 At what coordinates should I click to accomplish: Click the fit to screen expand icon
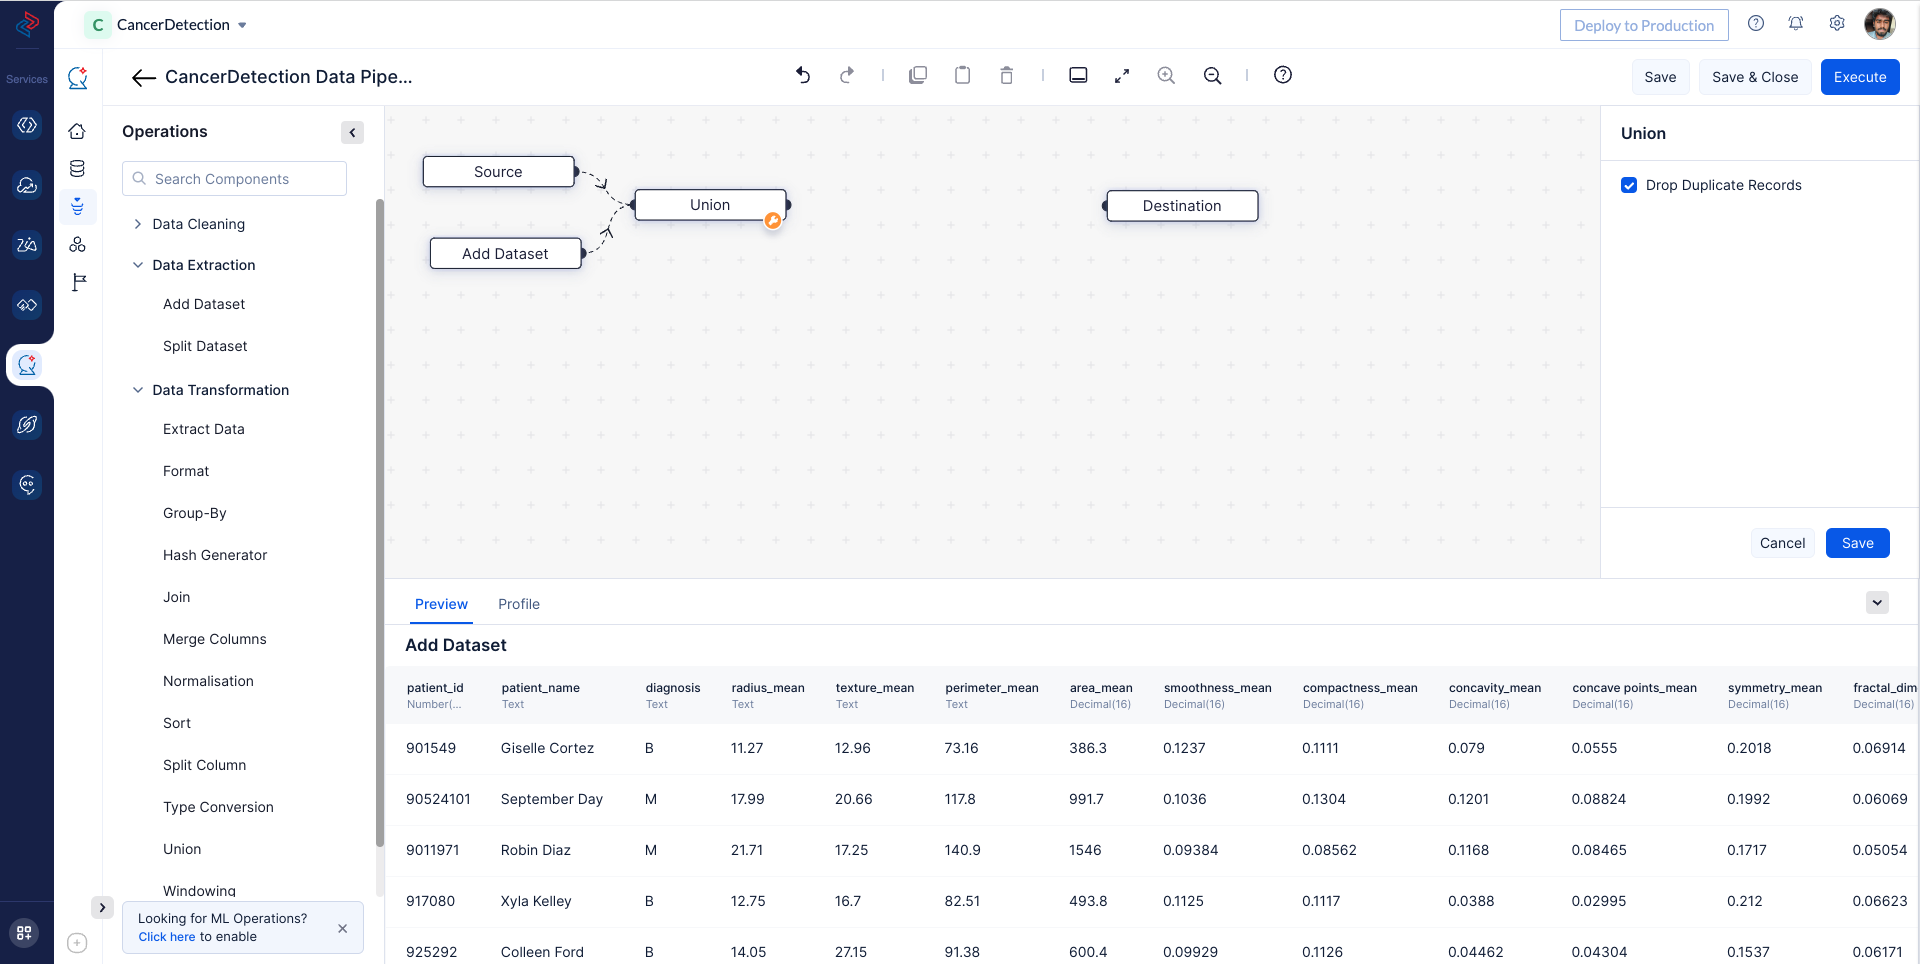pyautogui.click(x=1122, y=75)
